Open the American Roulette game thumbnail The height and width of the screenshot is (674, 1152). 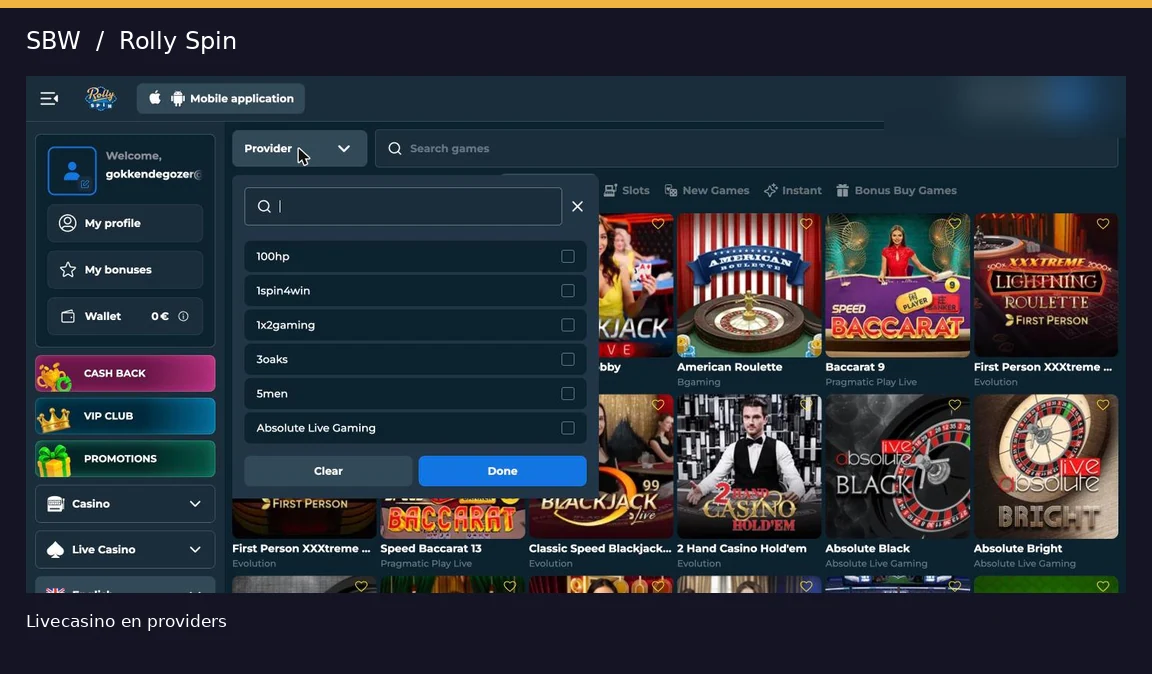(749, 285)
